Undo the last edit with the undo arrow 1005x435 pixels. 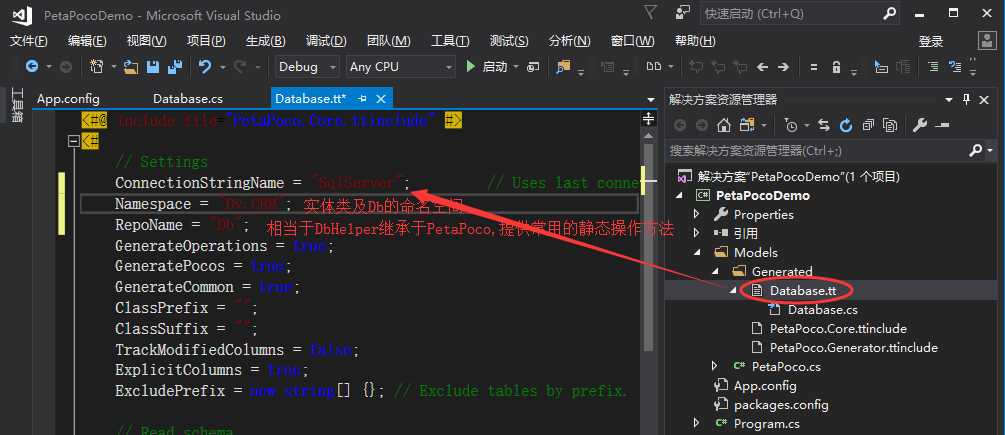coord(204,67)
